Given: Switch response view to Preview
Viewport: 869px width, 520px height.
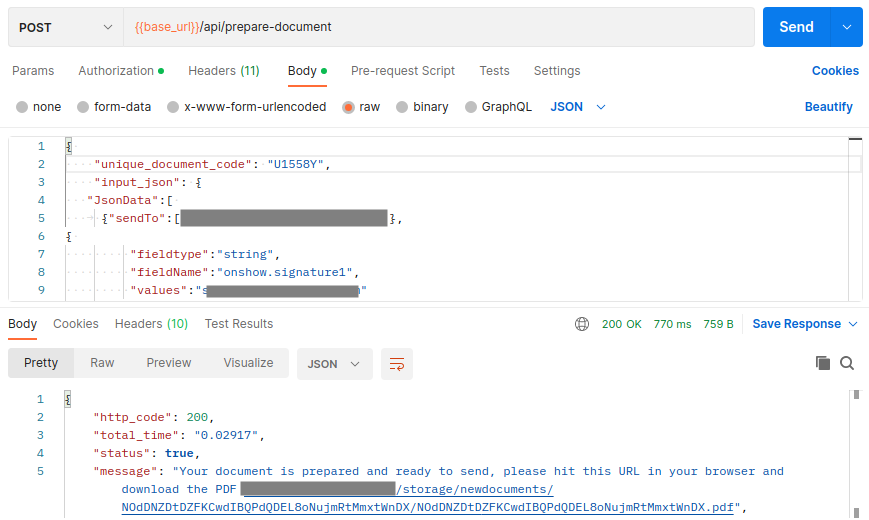Looking at the screenshot, I should [x=168, y=363].
